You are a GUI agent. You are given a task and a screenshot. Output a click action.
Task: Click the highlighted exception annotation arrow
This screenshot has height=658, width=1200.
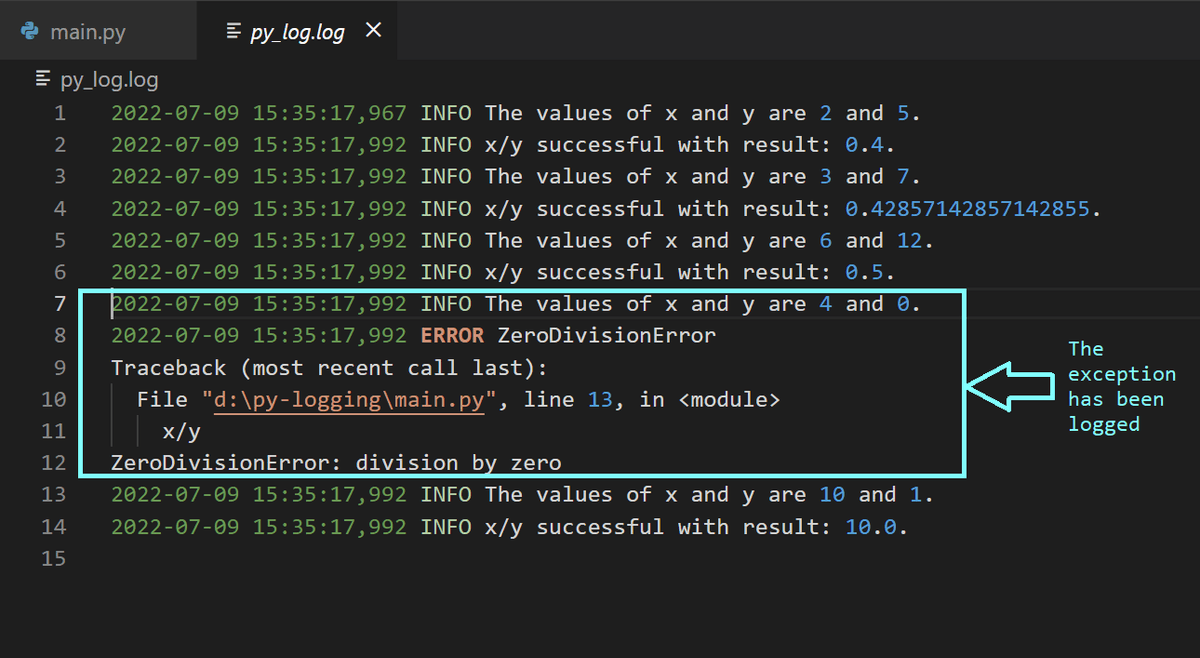(x=1010, y=385)
